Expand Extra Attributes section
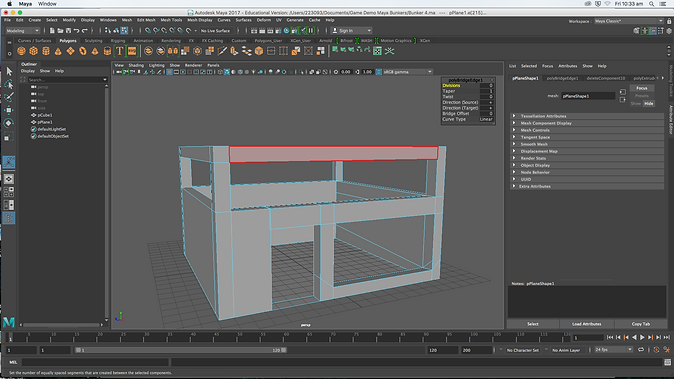 click(x=587, y=186)
